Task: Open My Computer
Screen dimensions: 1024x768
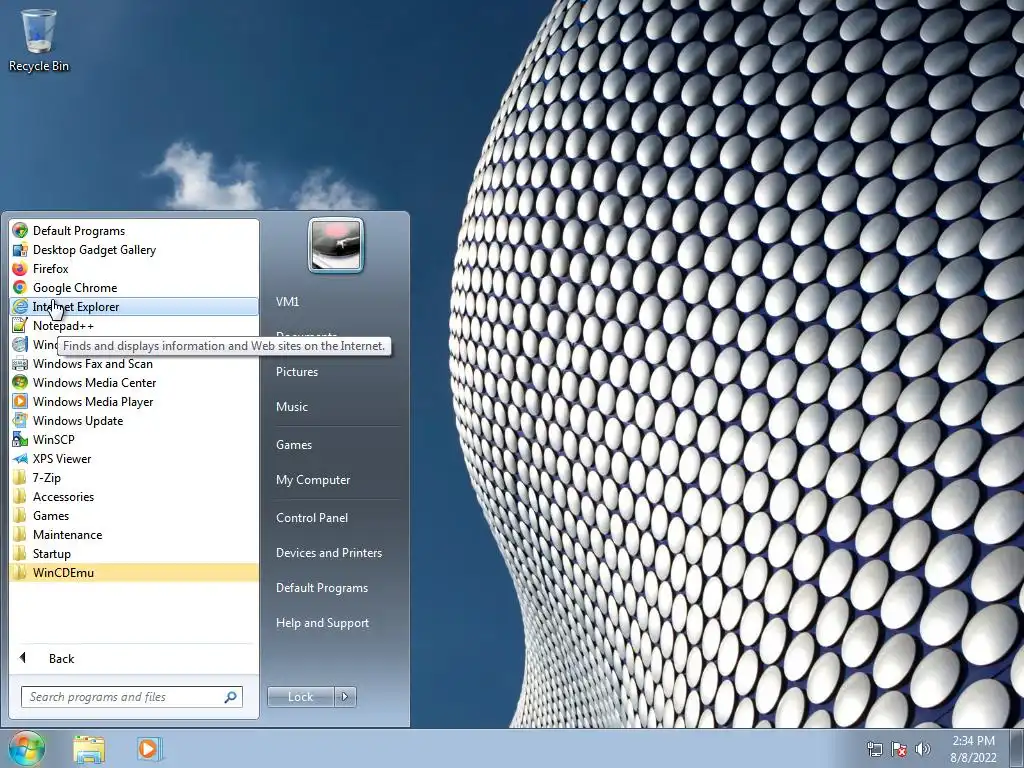Action: tap(313, 479)
